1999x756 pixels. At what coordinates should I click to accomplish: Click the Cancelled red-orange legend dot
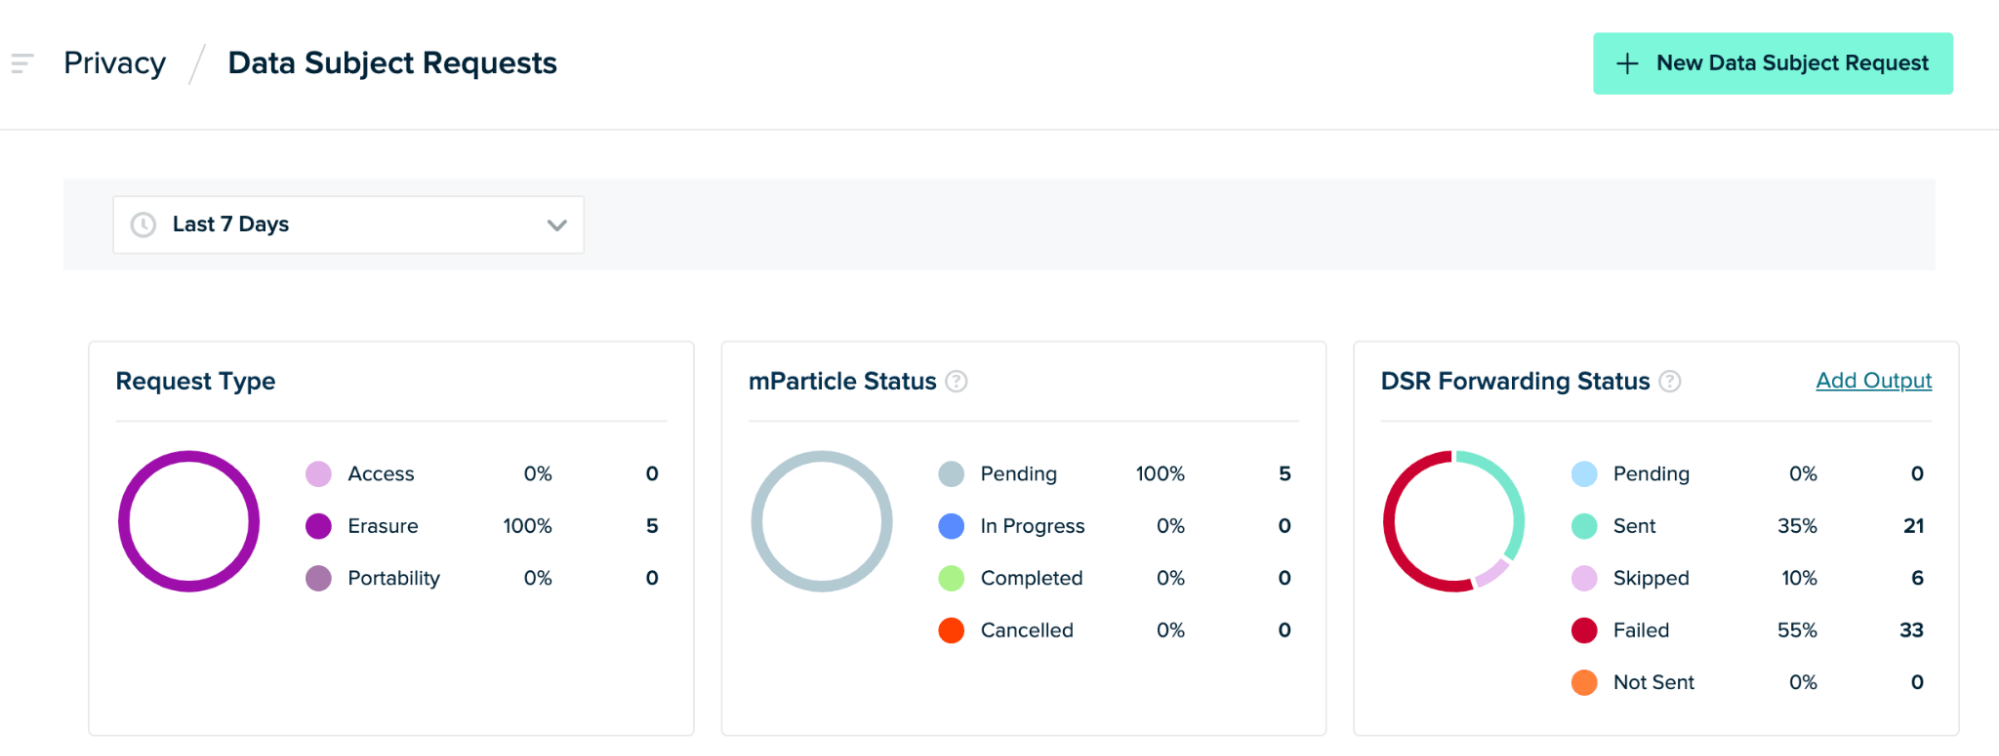[951, 630]
